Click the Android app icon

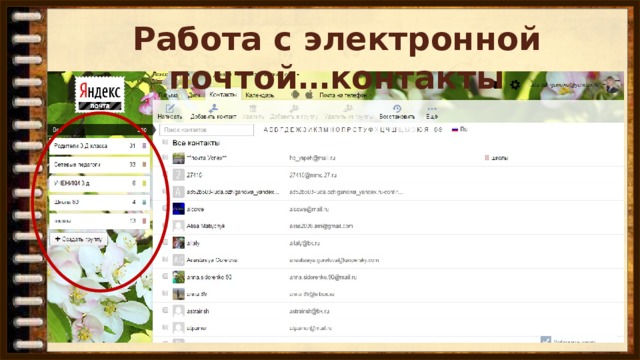click(x=296, y=95)
